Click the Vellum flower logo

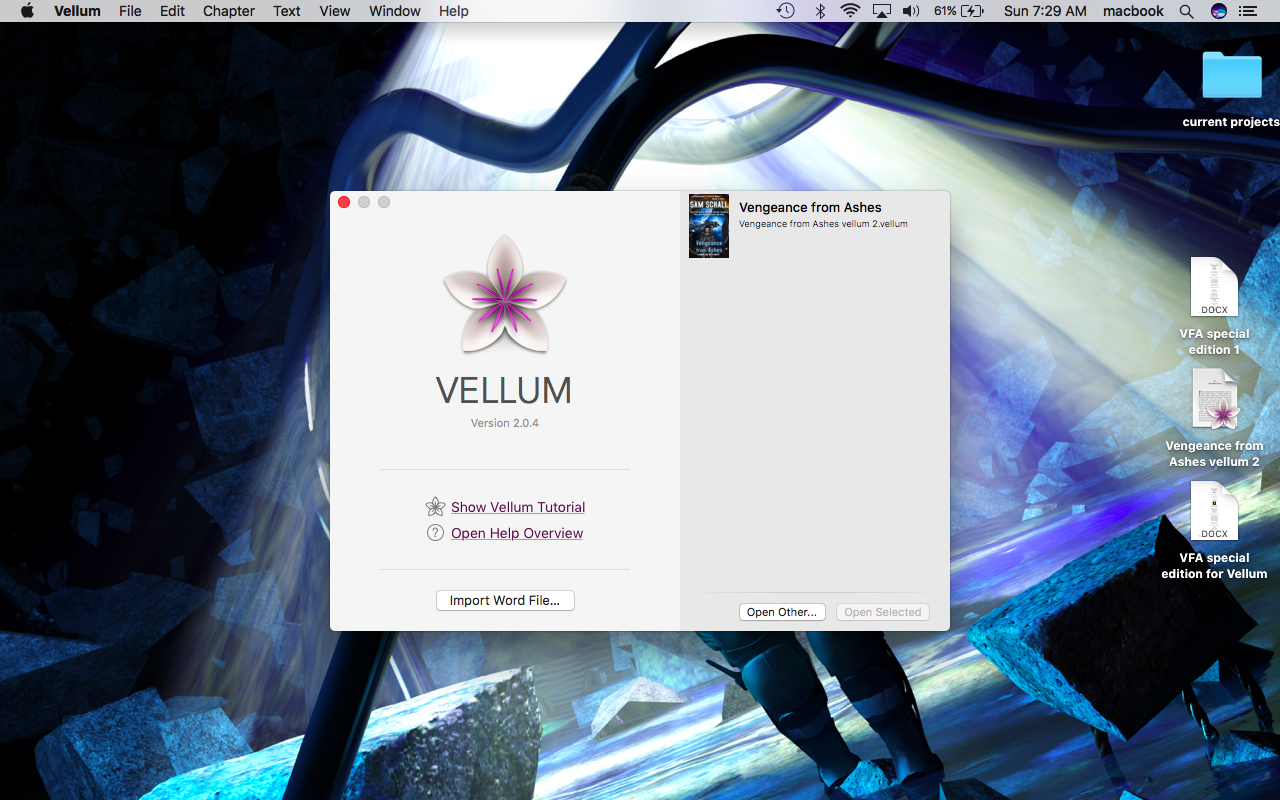pyautogui.click(x=504, y=294)
